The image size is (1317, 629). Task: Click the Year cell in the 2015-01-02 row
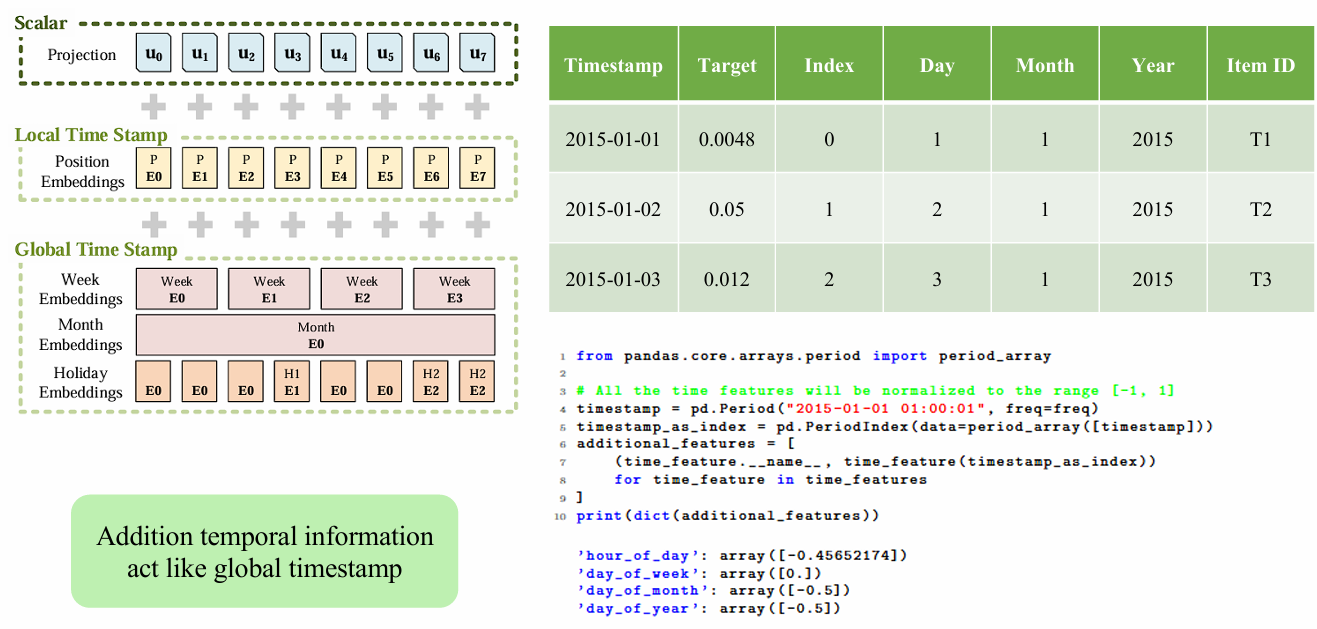[1153, 209]
